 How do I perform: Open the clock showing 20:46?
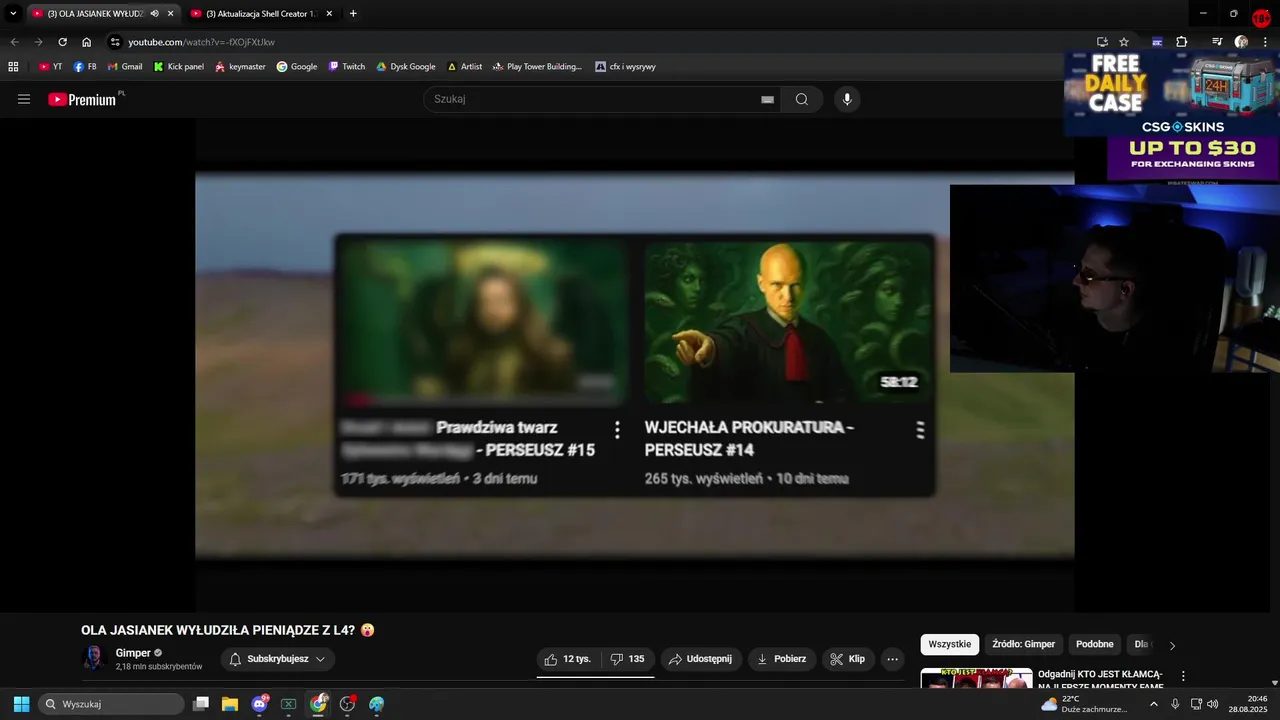1248,704
